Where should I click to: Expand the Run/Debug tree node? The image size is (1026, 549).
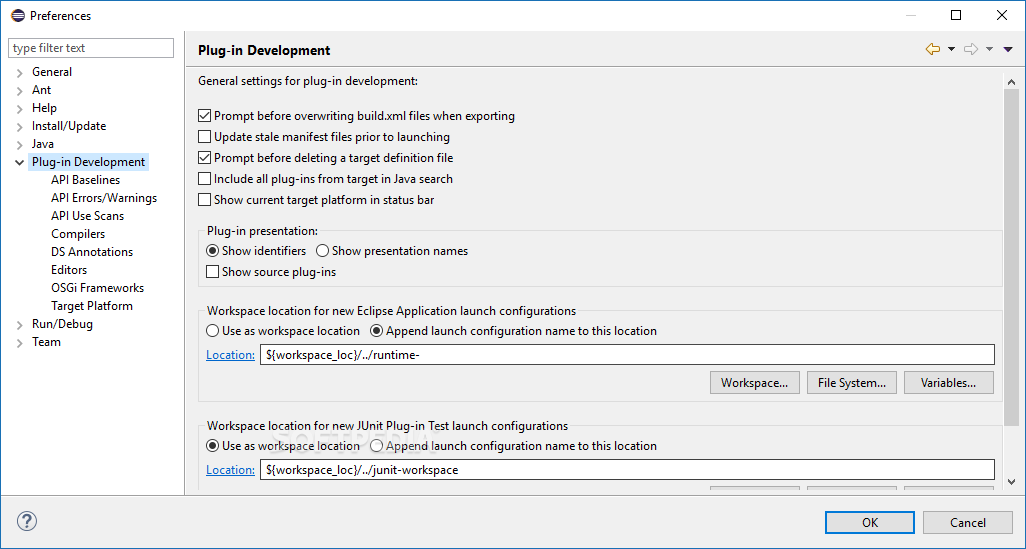(20, 325)
